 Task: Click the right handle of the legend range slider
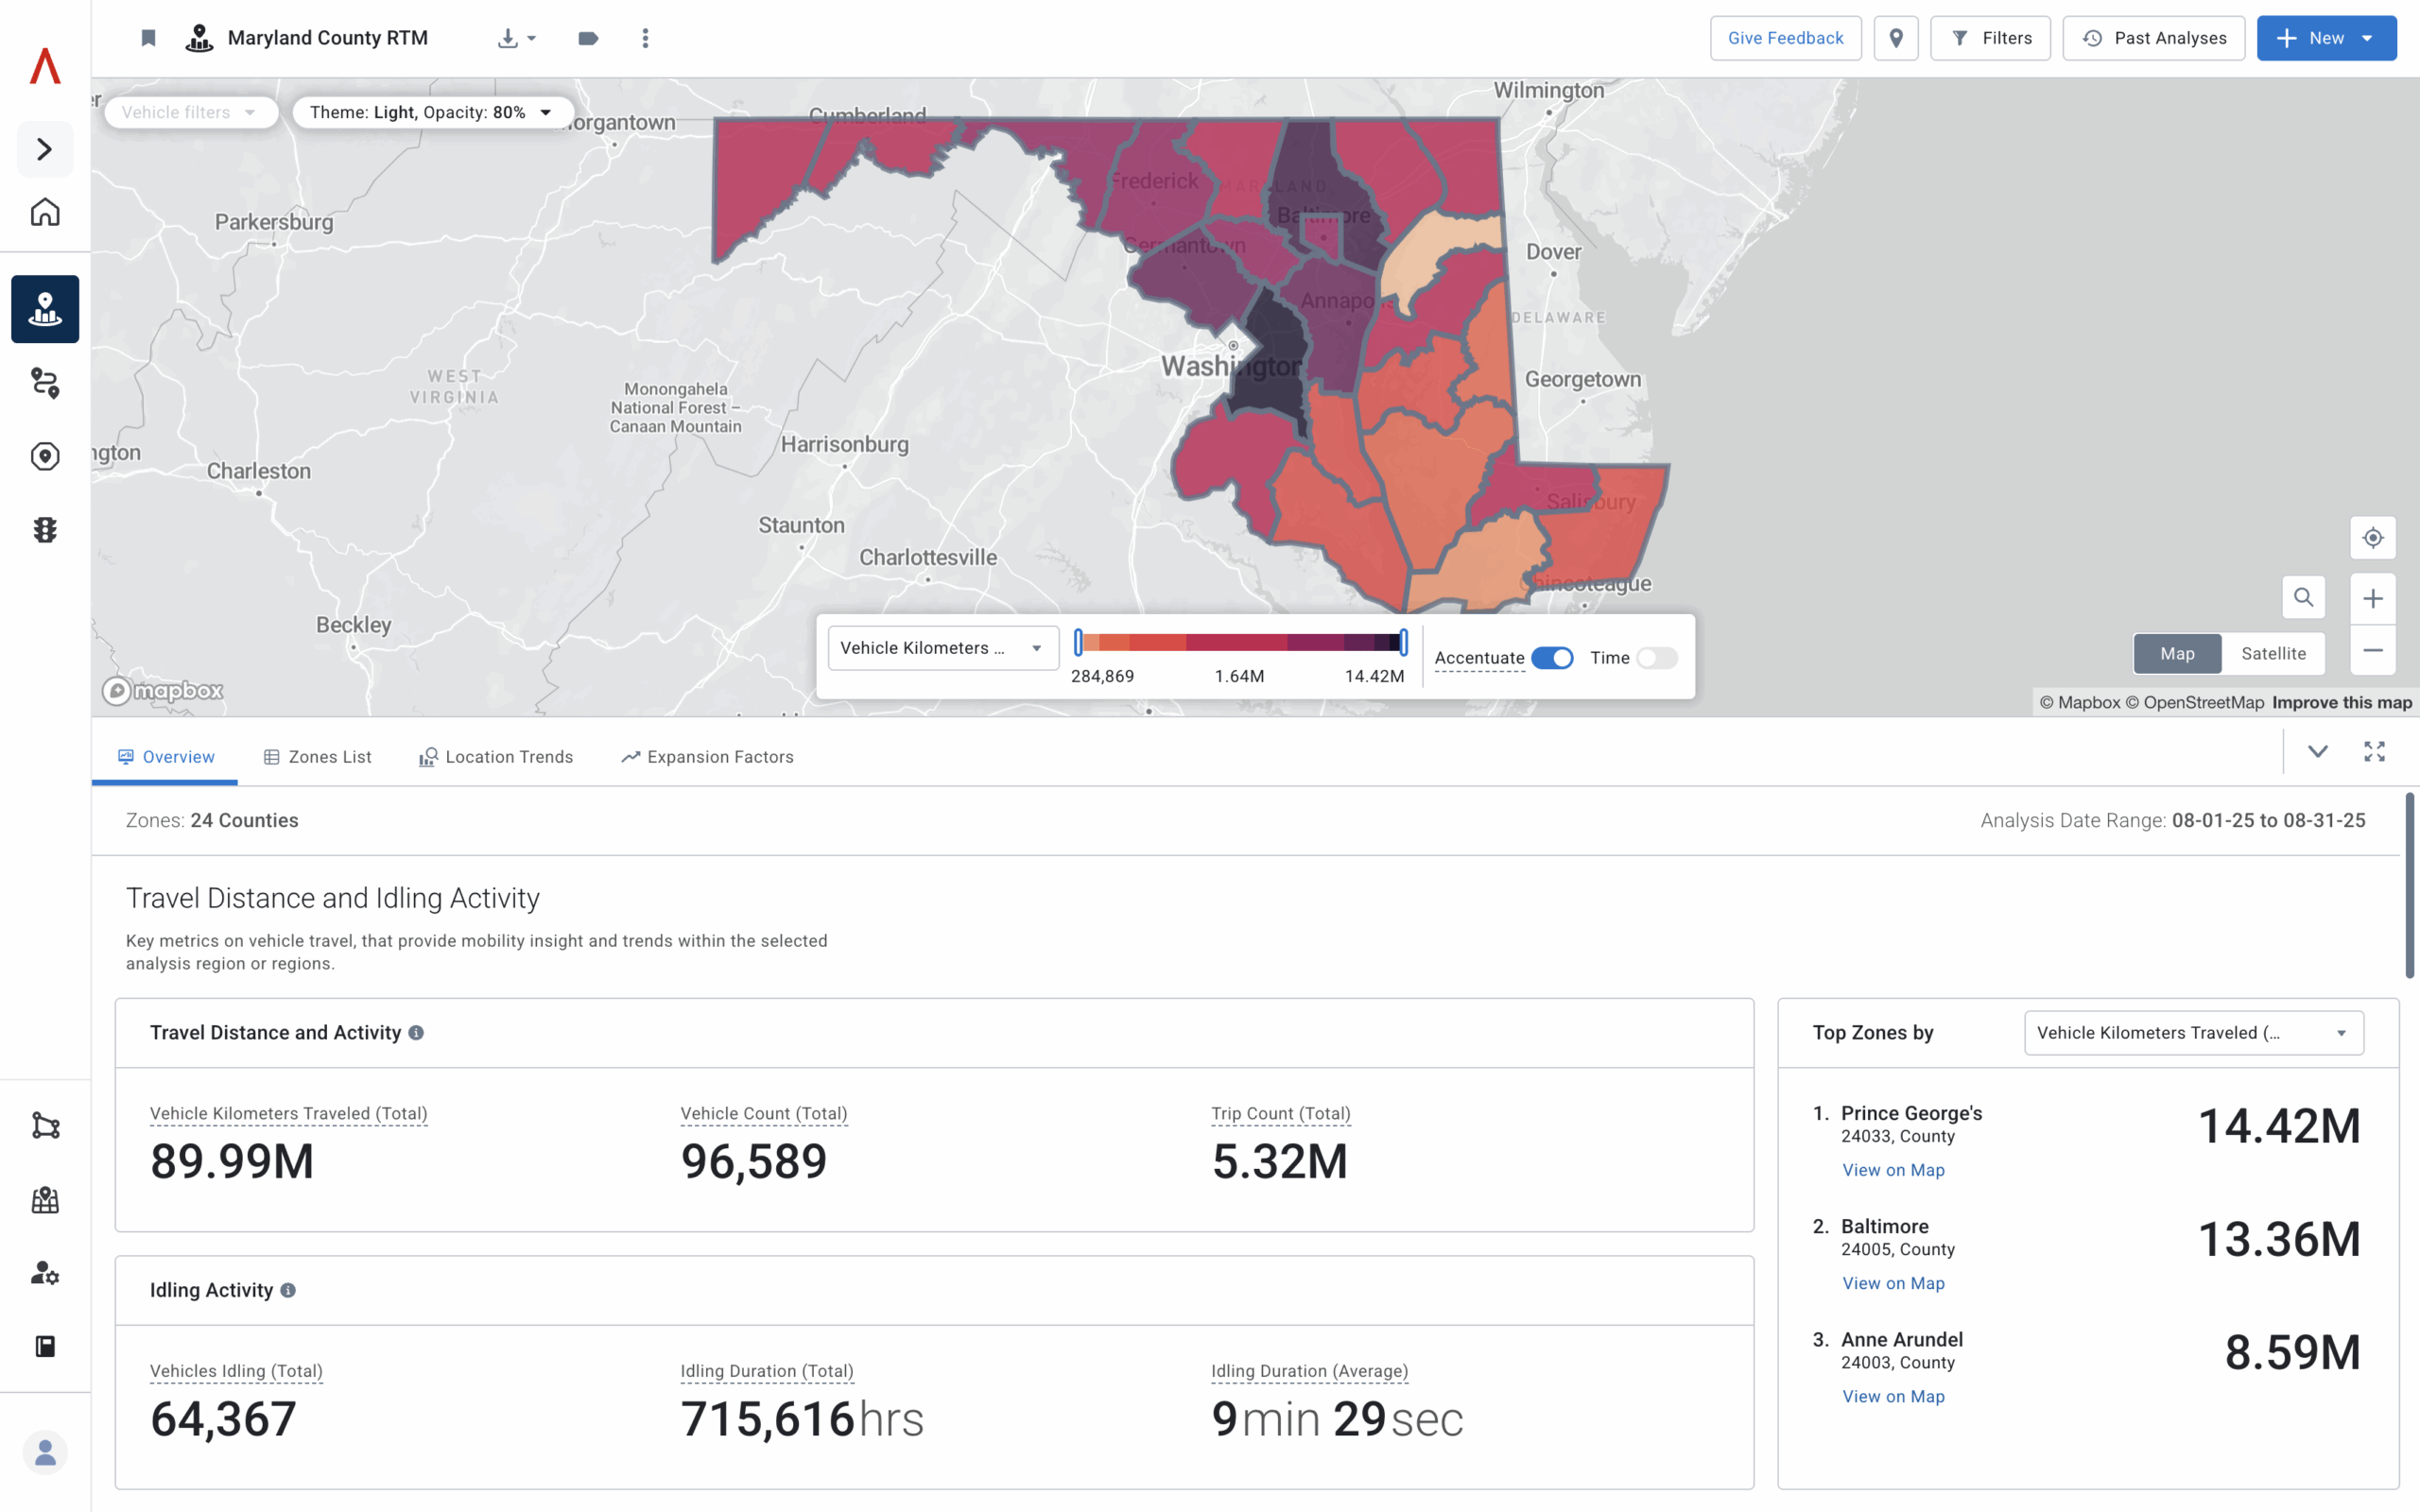(x=1404, y=642)
